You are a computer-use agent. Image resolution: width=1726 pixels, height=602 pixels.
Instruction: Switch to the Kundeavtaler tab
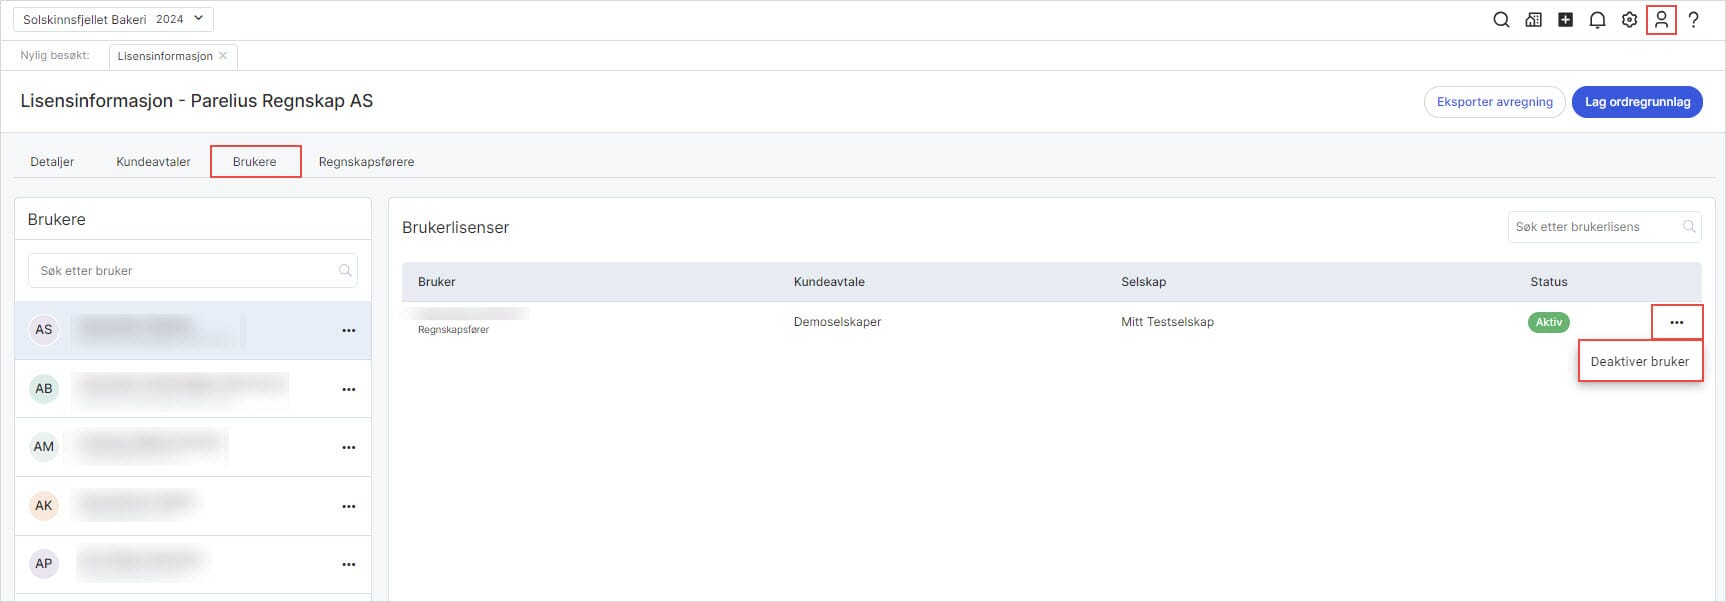pos(153,162)
